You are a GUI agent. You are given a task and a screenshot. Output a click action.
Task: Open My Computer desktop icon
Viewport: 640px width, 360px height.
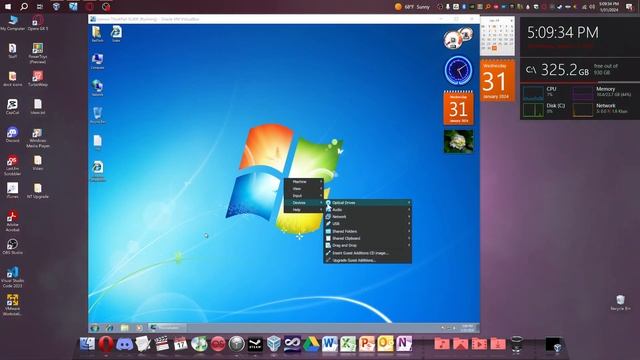13,23
